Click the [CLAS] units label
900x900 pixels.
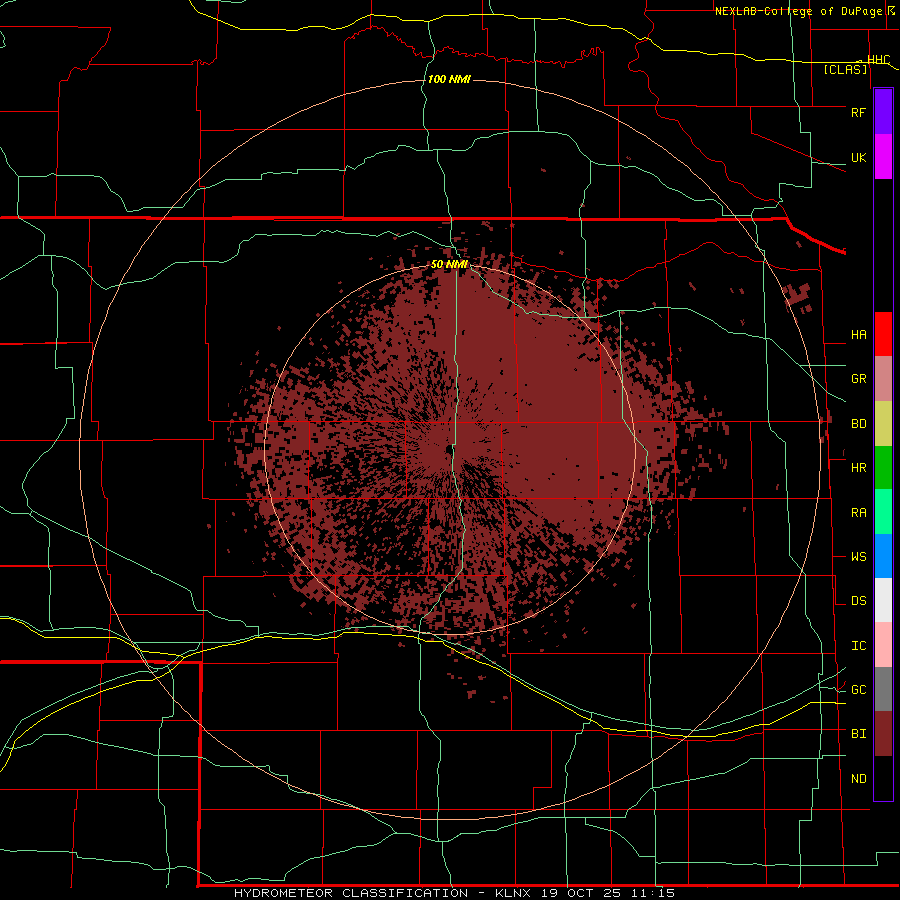pos(845,70)
